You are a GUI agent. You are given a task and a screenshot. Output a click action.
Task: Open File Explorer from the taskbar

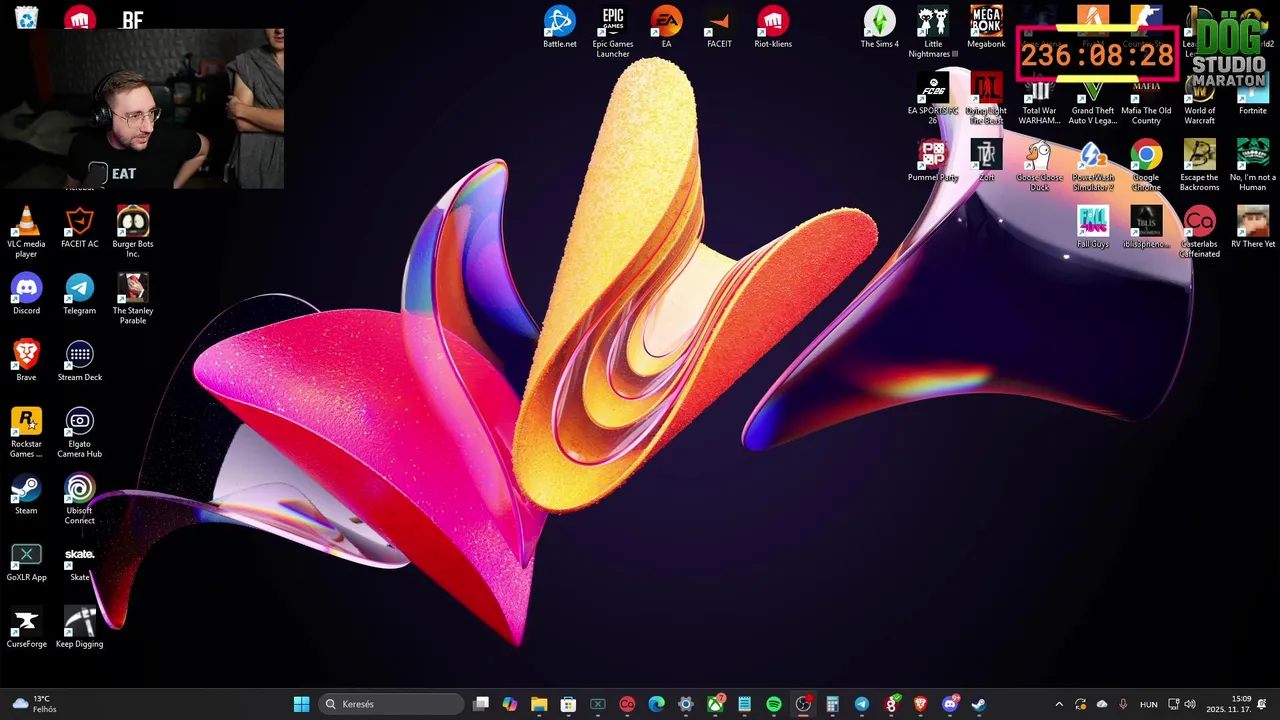[539, 704]
